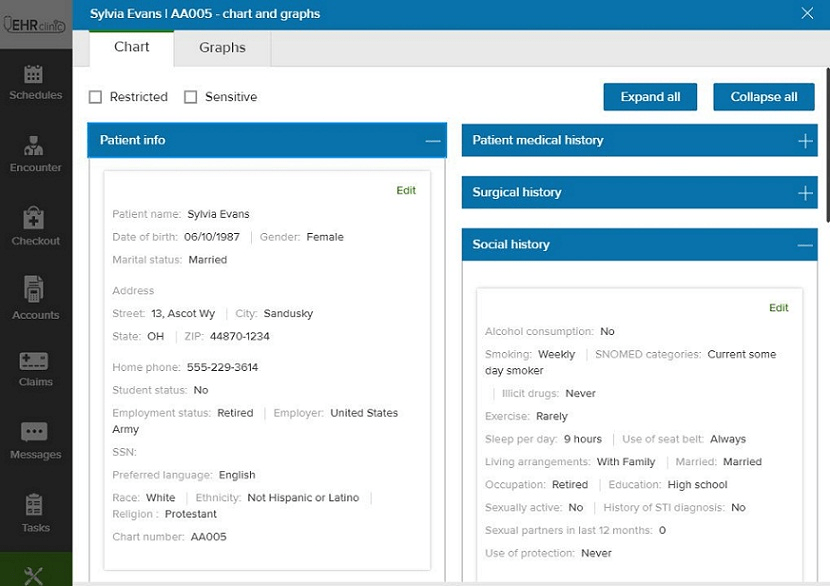
Task: Enable the Restricted checkbox
Action: coord(96,97)
